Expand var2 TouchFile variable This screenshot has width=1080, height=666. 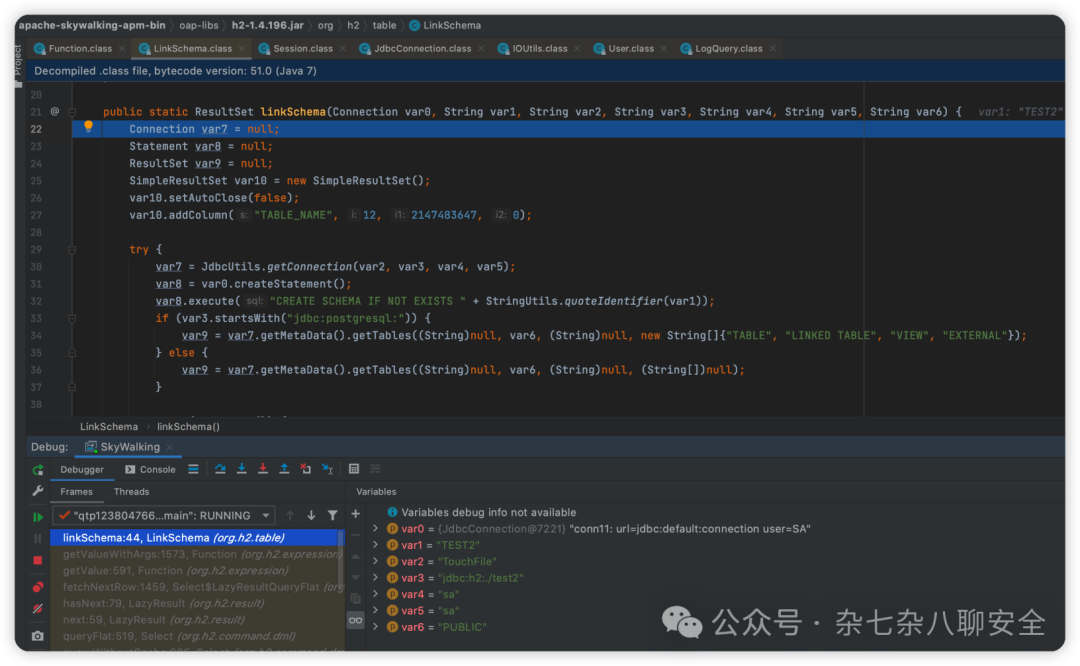(x=375, y=561)
